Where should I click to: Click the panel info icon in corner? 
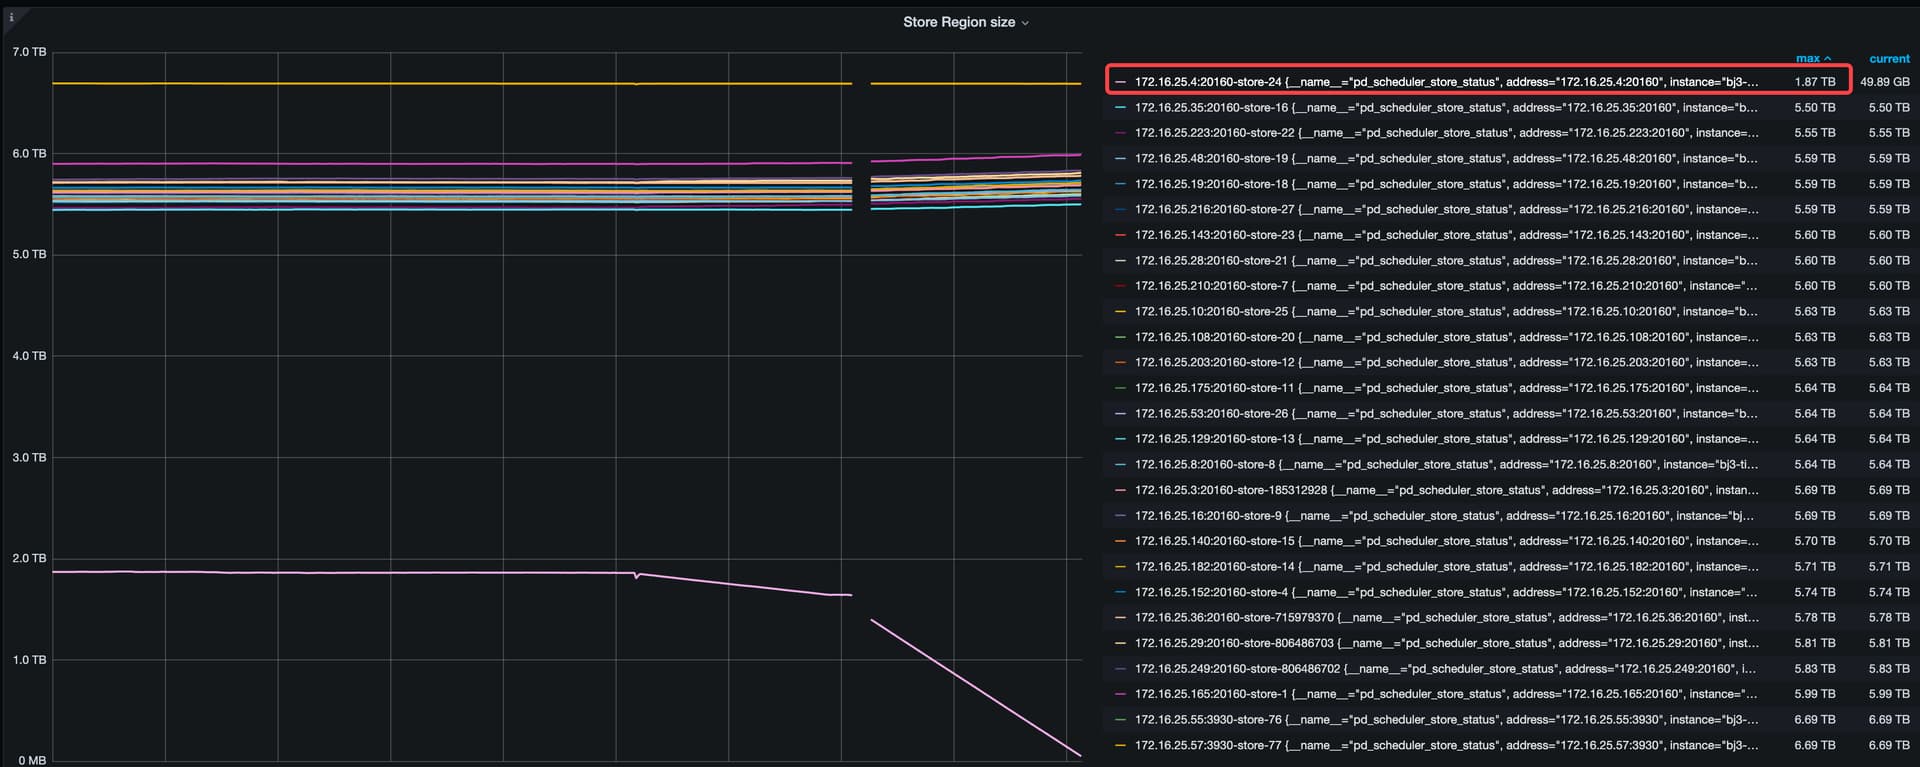[11, 17]
